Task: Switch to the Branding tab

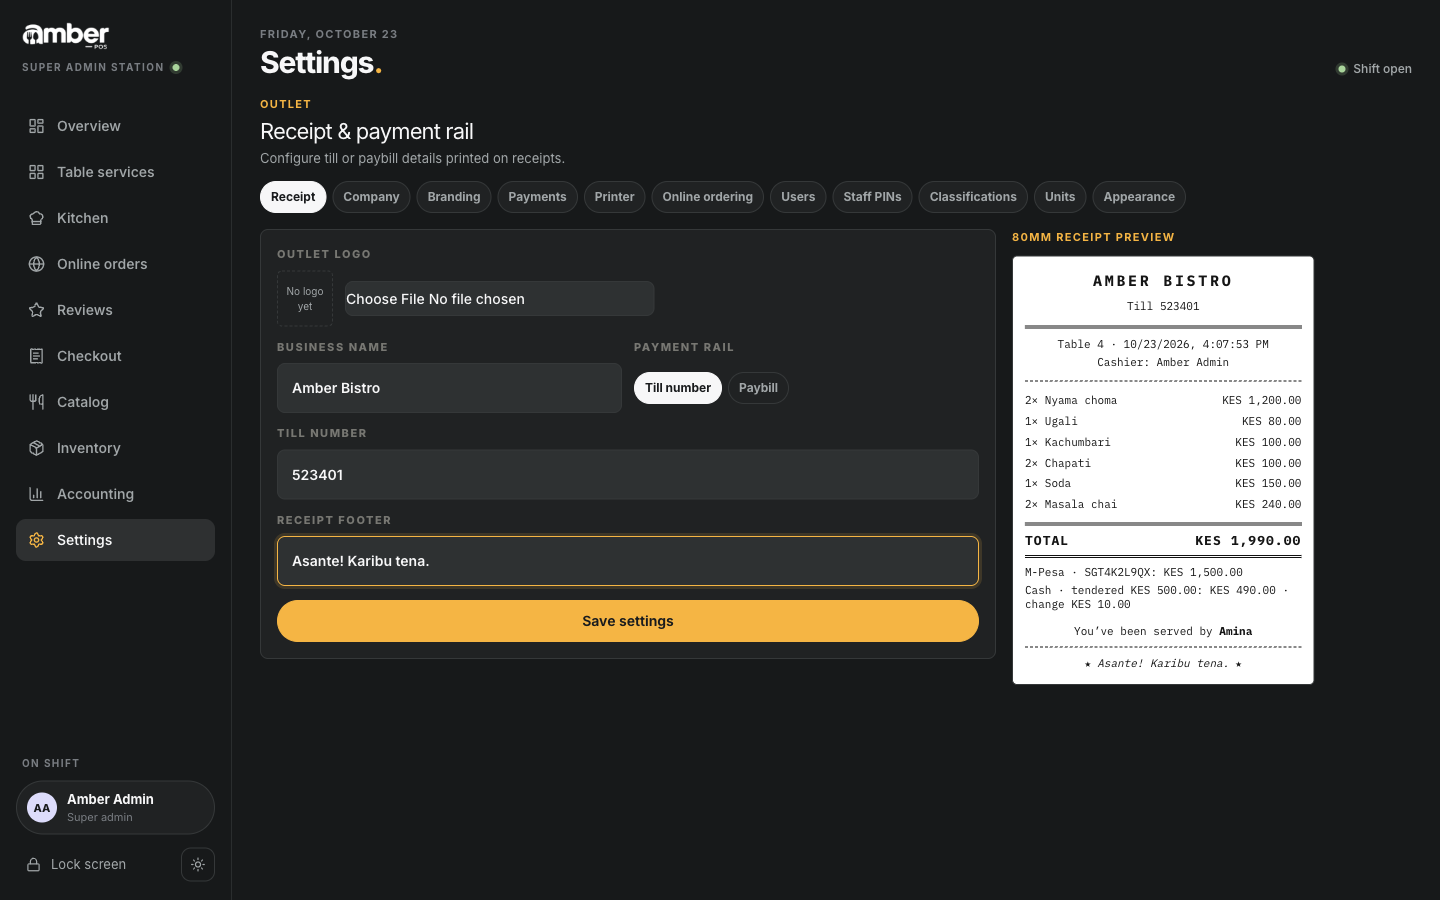Action: click(x=454, y=197)
